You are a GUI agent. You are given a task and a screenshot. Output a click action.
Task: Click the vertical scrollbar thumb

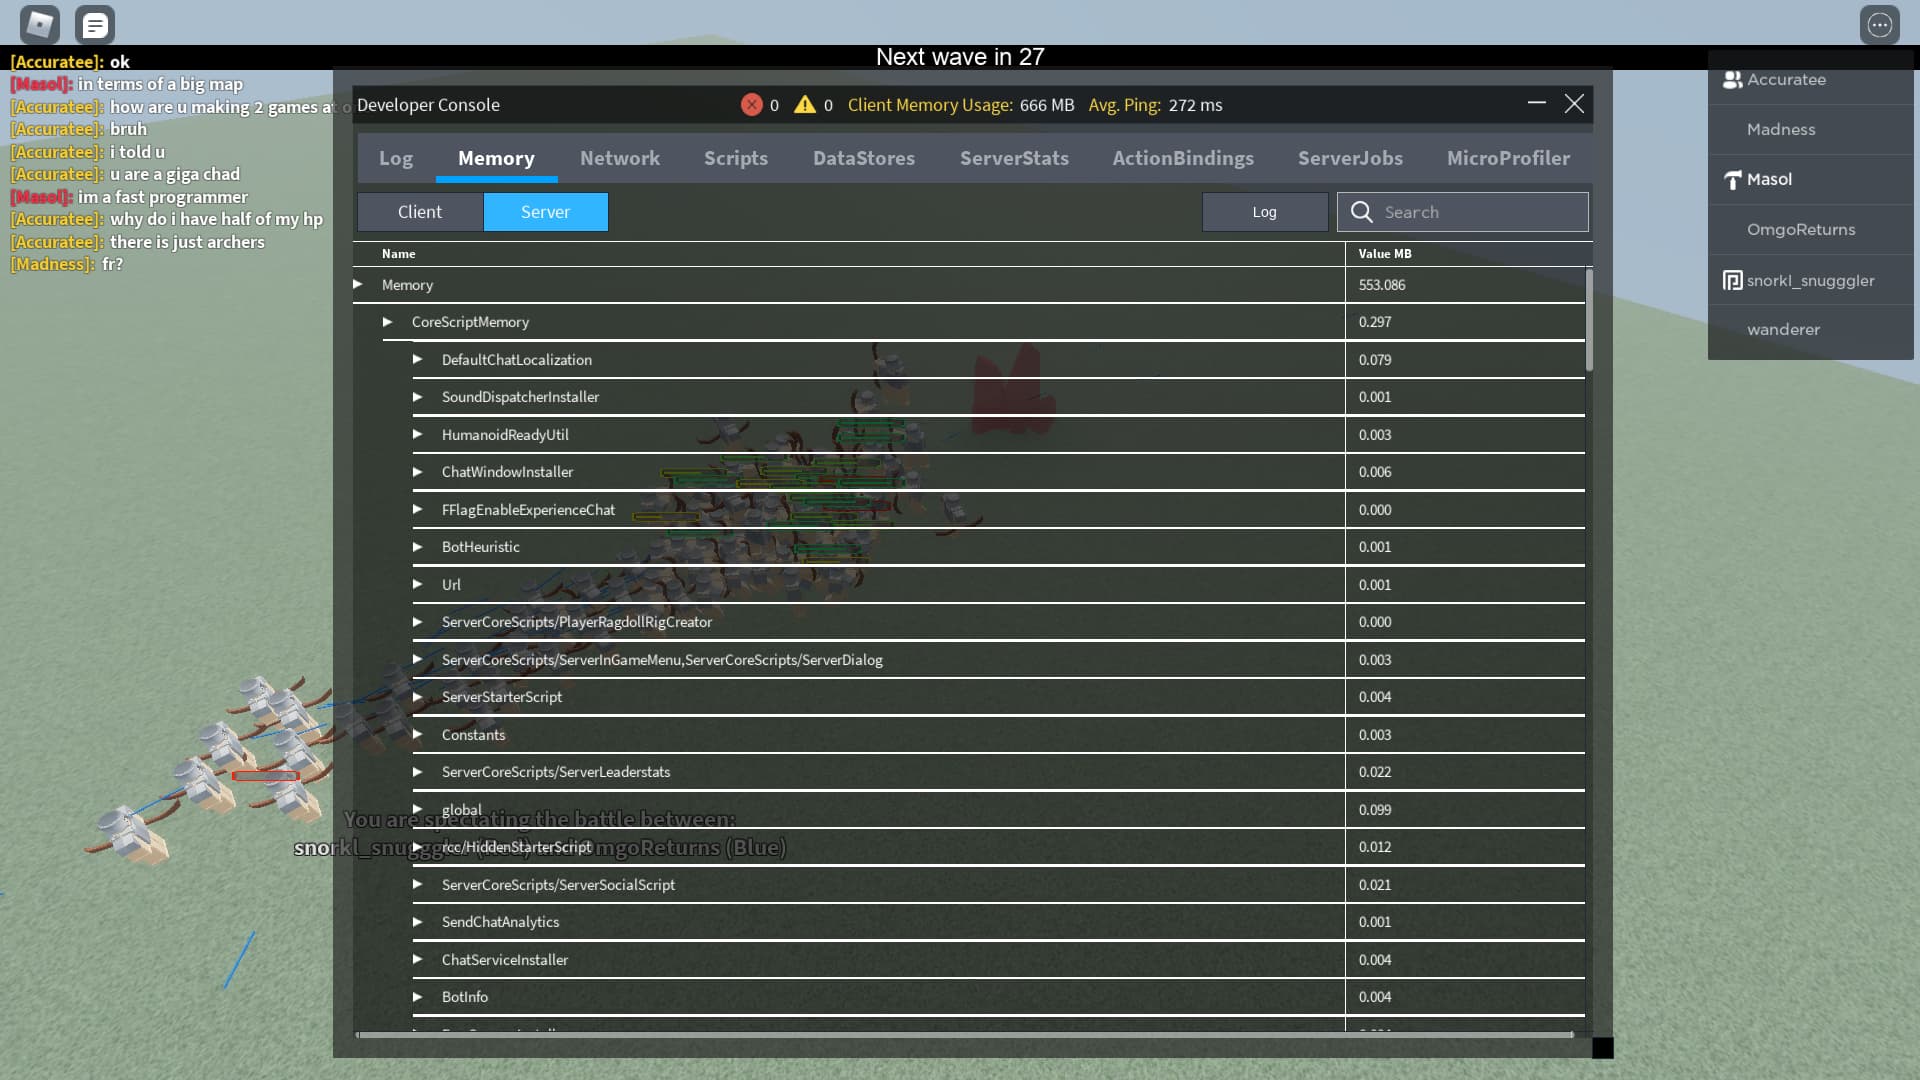pos(1589,320)
